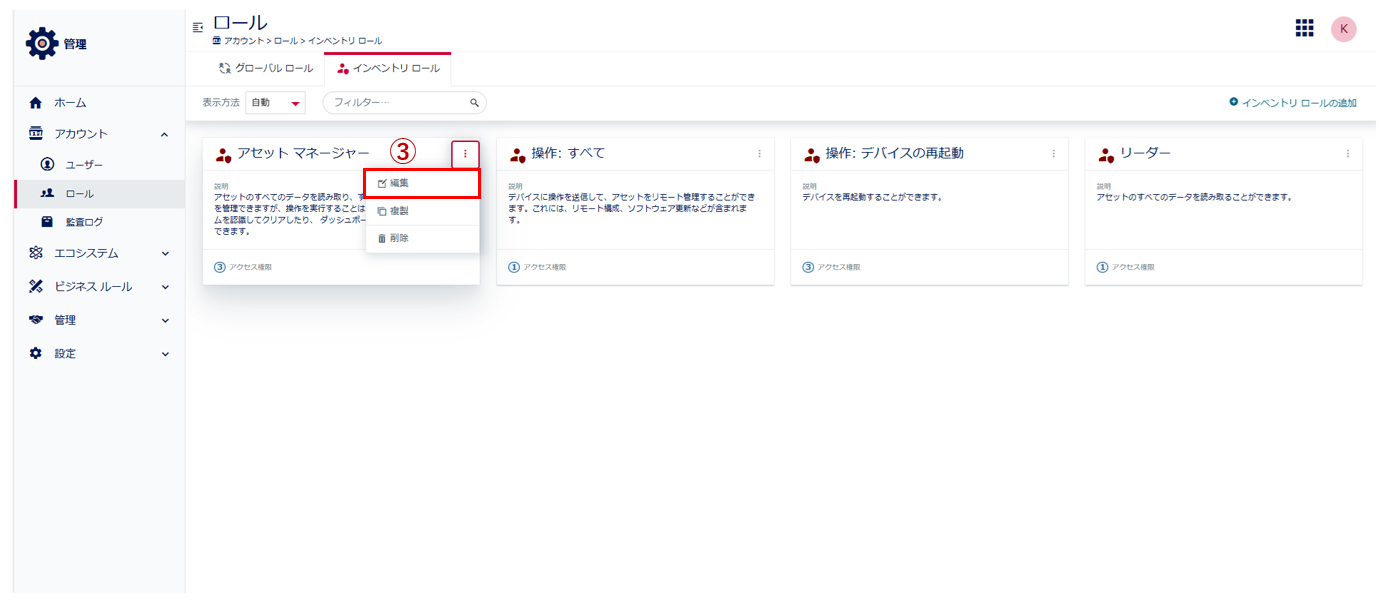The image size is (1386, 605).
Task: Click the user avatar K icon
Action: (1343, 29)
